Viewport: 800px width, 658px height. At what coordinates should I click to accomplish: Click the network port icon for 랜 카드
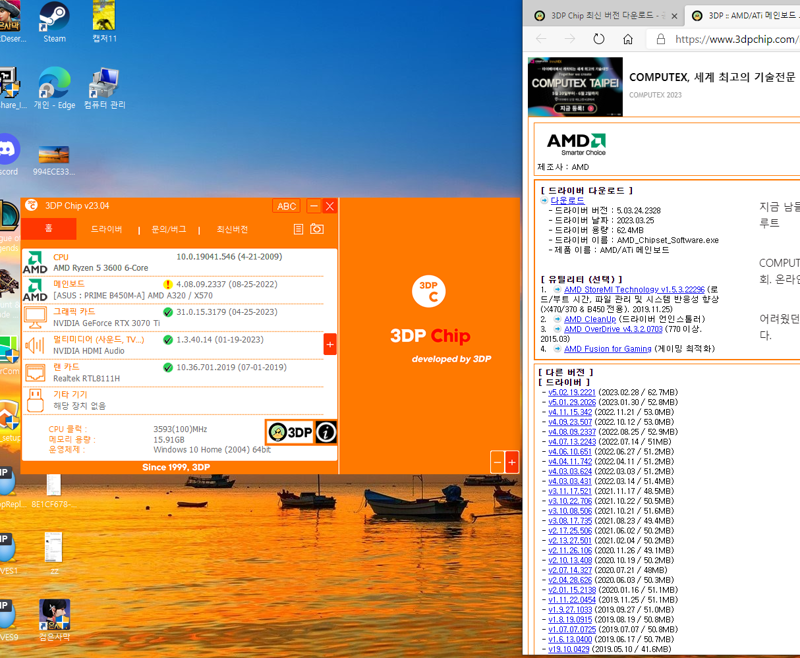(35, 372)
